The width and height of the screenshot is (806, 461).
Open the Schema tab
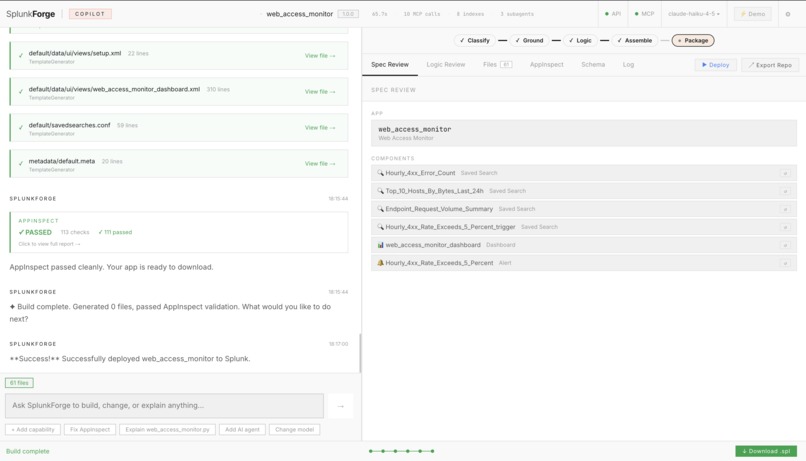tap(593, 65)
